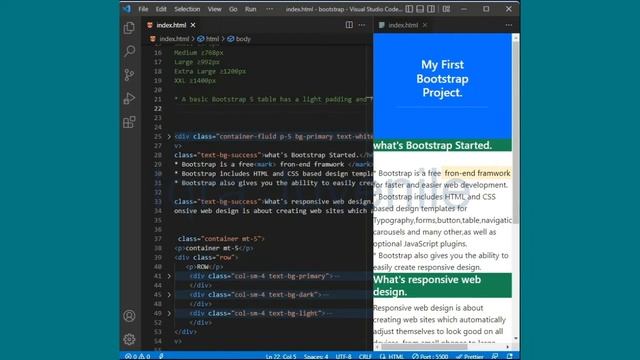This screenshot has height=360, width=640.
Task: Click the Prettier status bar item
Action: click(x=470, y=356)
